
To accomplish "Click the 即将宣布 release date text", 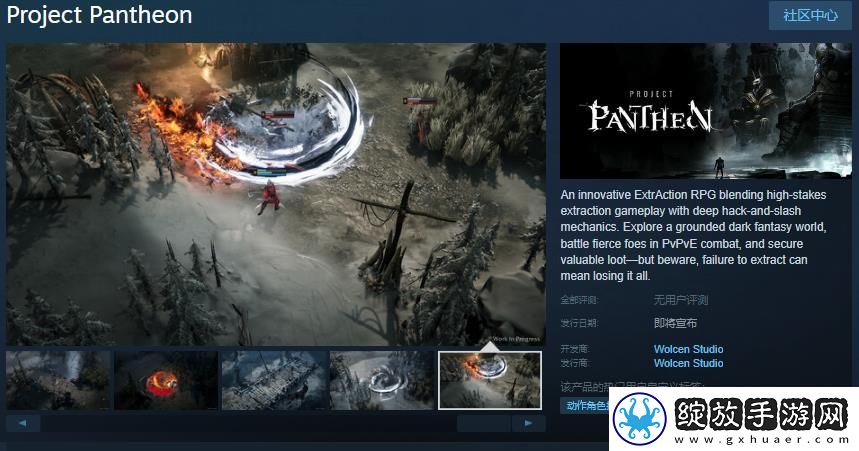I will 675,323.
